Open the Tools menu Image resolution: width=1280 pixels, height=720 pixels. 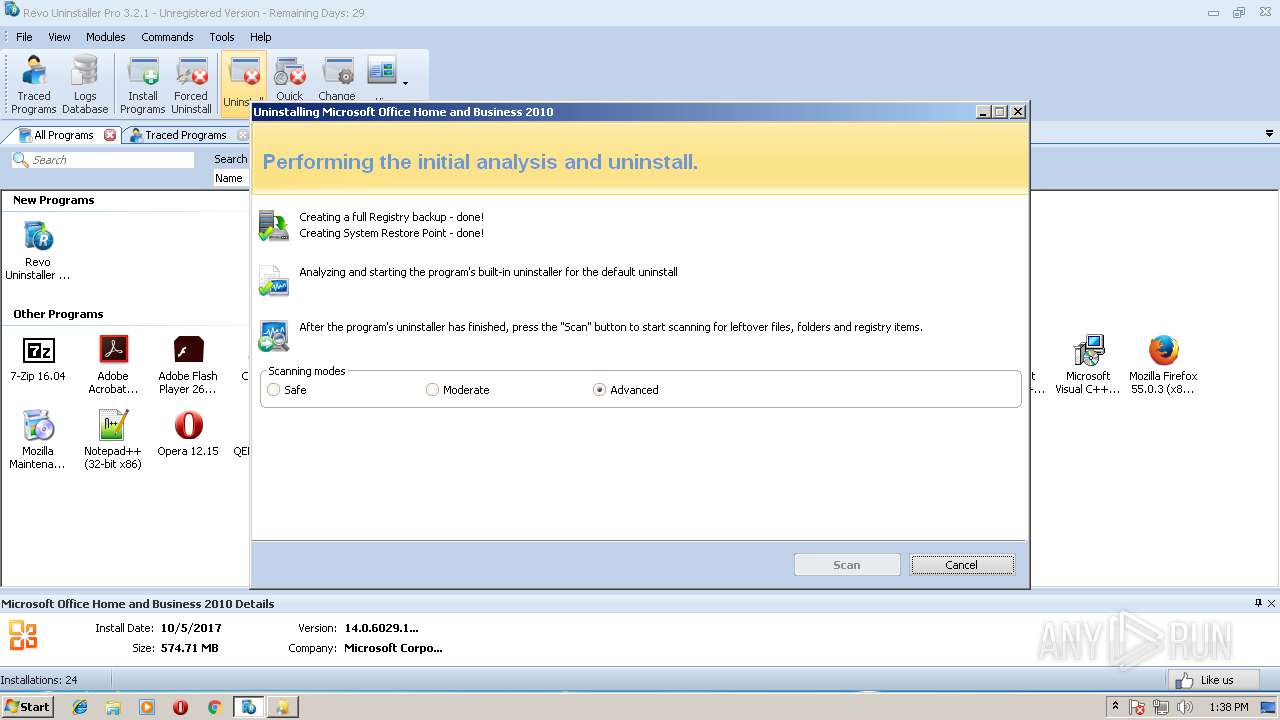pyautogui.click(x=222, y=37)
